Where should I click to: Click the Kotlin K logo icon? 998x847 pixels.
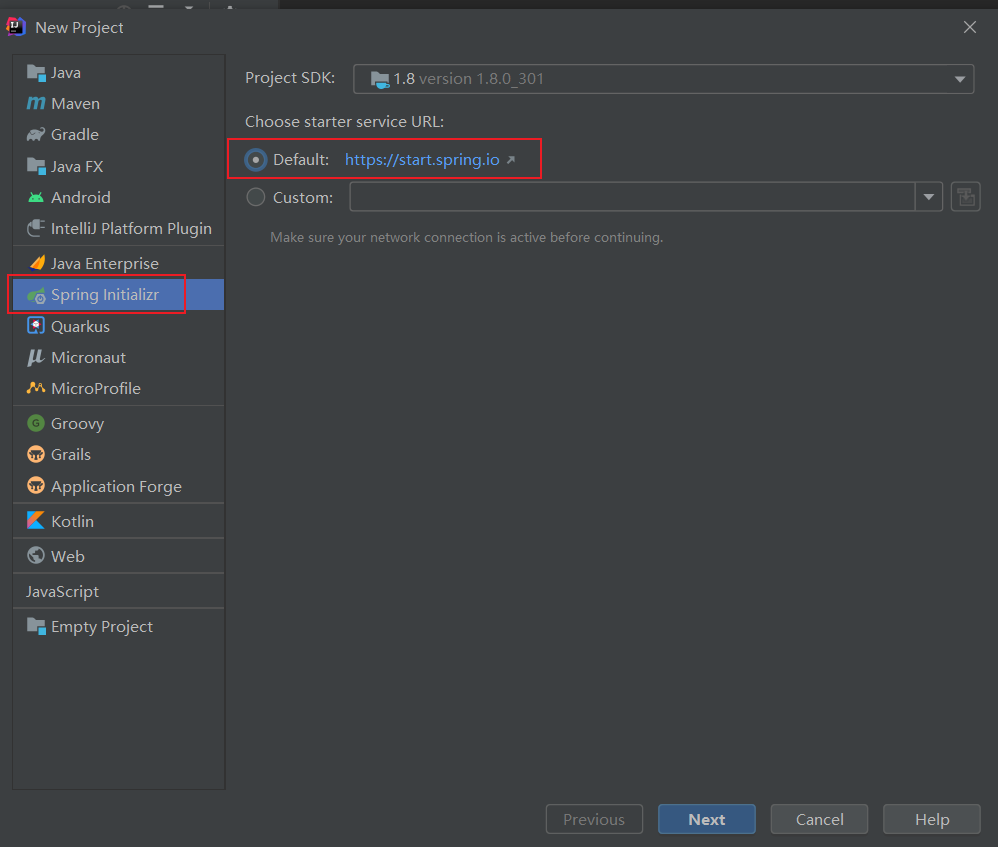tap(36, 521)
